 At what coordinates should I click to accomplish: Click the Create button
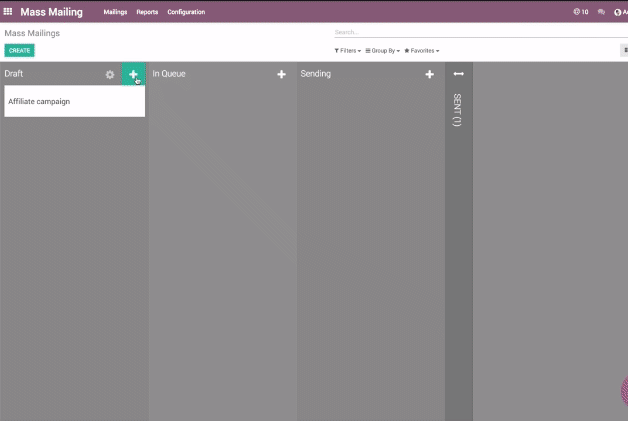(x=19, y=50)
